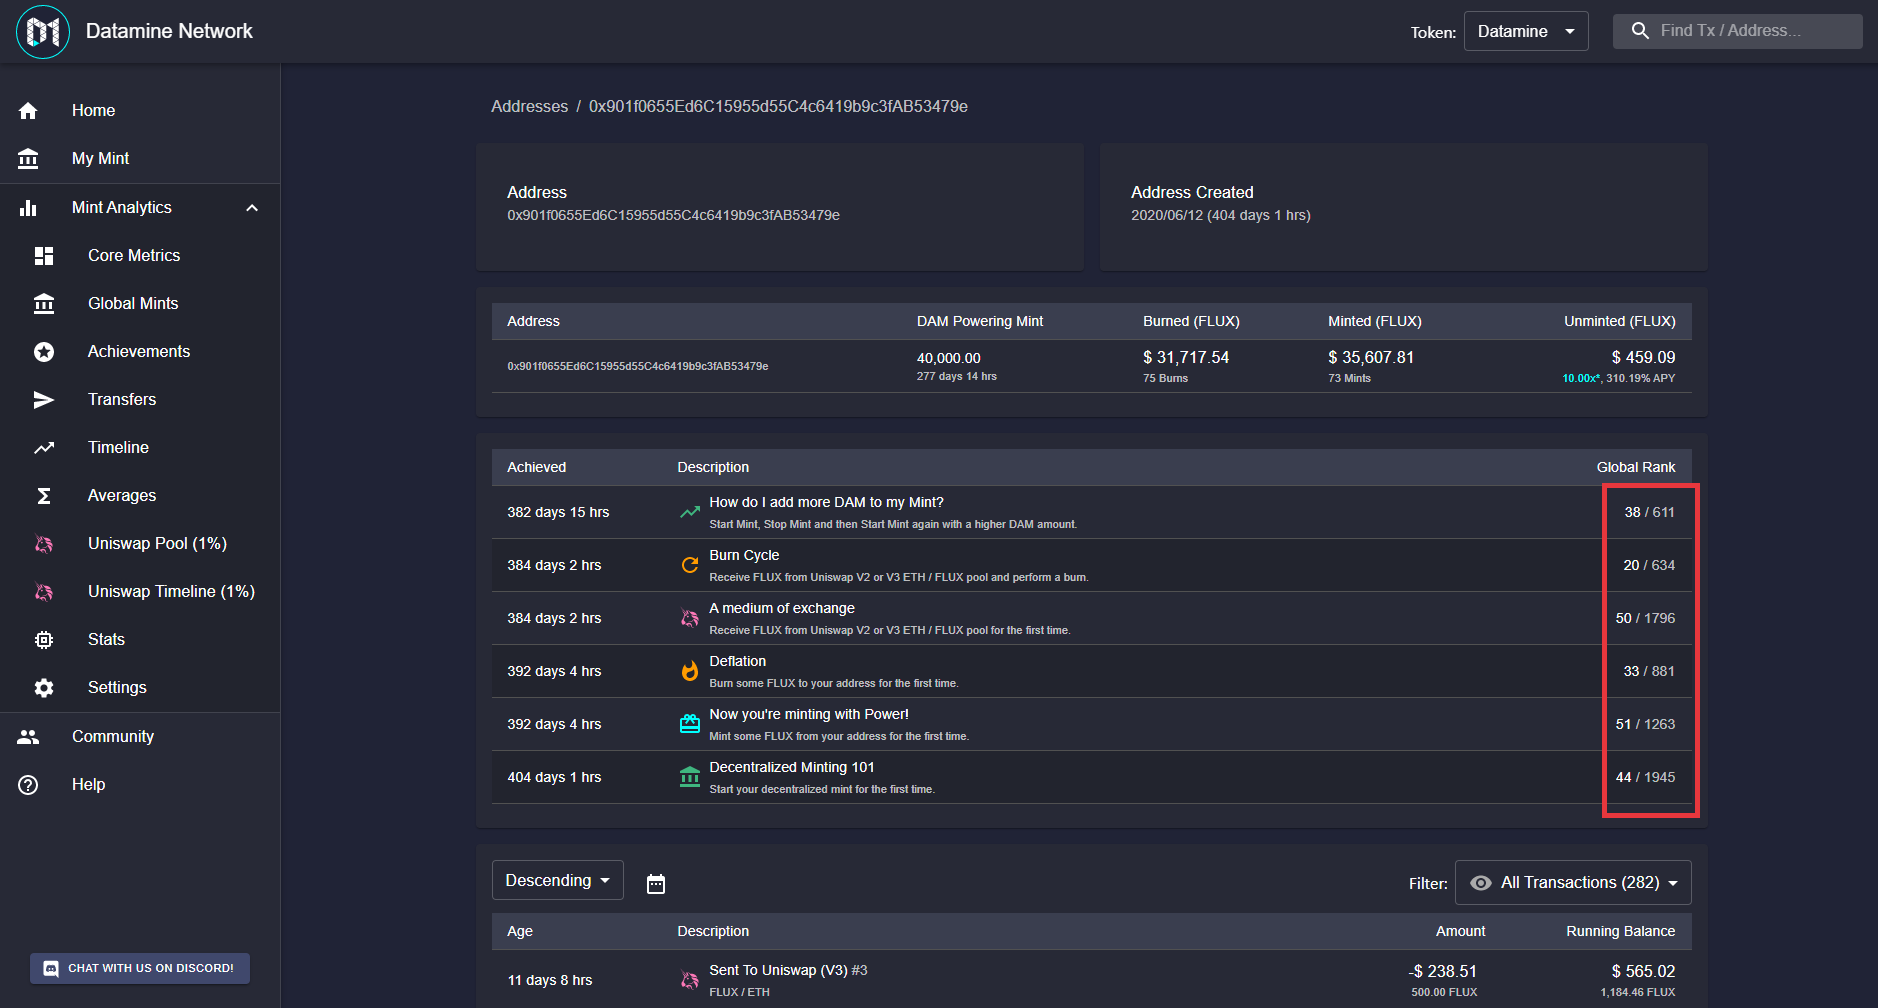The image size is (1878, 1008).
Task: Click the Datamine Network title text
Action: point(169,32)
